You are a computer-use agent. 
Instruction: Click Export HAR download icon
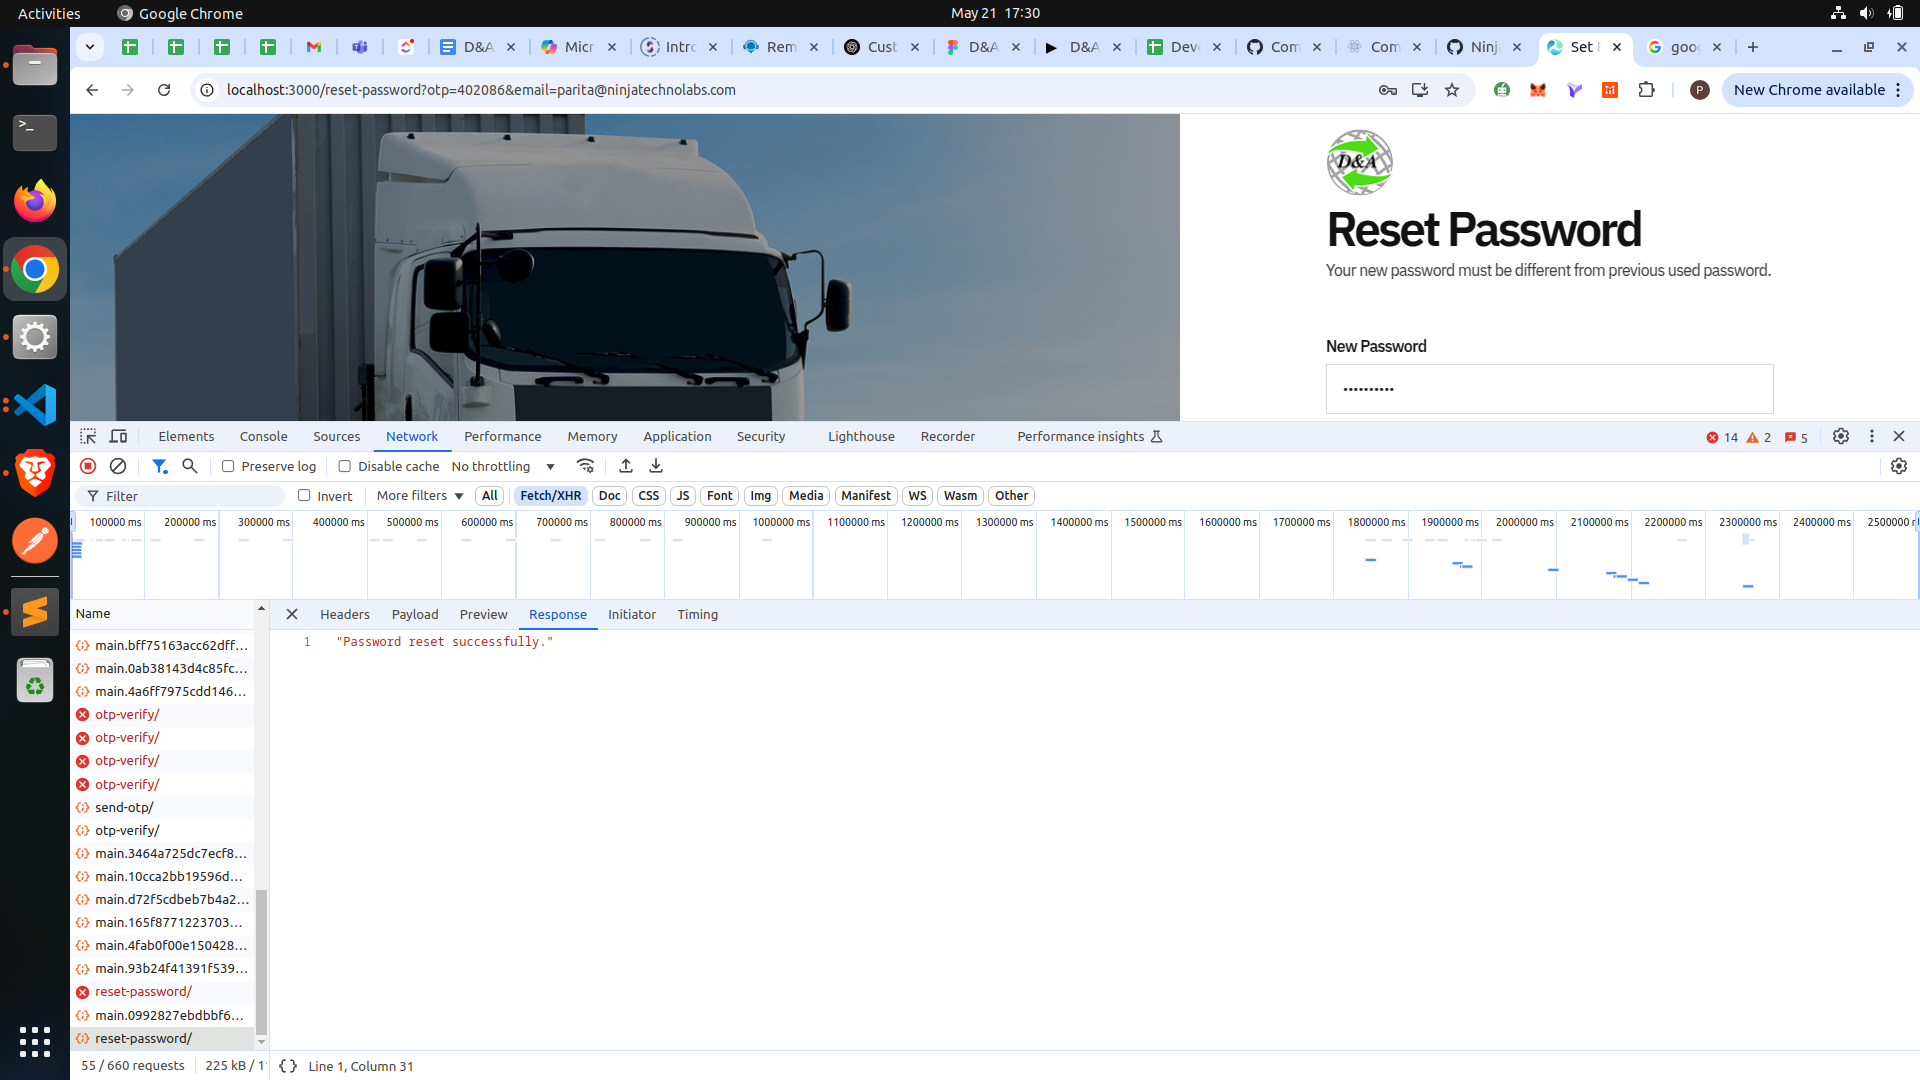point(656,466)
